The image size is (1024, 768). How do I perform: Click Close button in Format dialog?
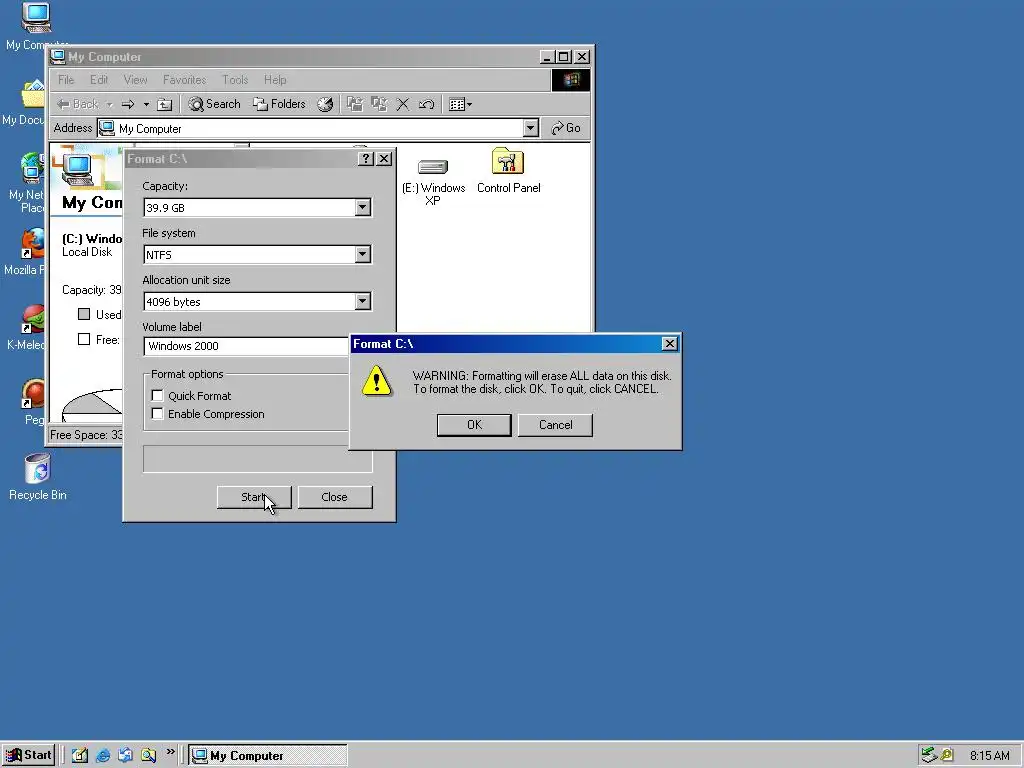tap(335, 497)
